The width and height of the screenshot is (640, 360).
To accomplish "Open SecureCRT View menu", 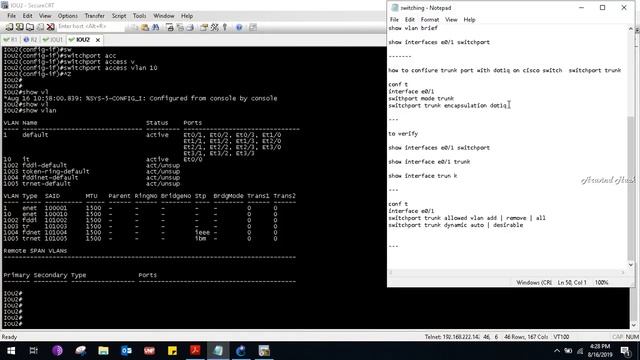I will point(45,16).
